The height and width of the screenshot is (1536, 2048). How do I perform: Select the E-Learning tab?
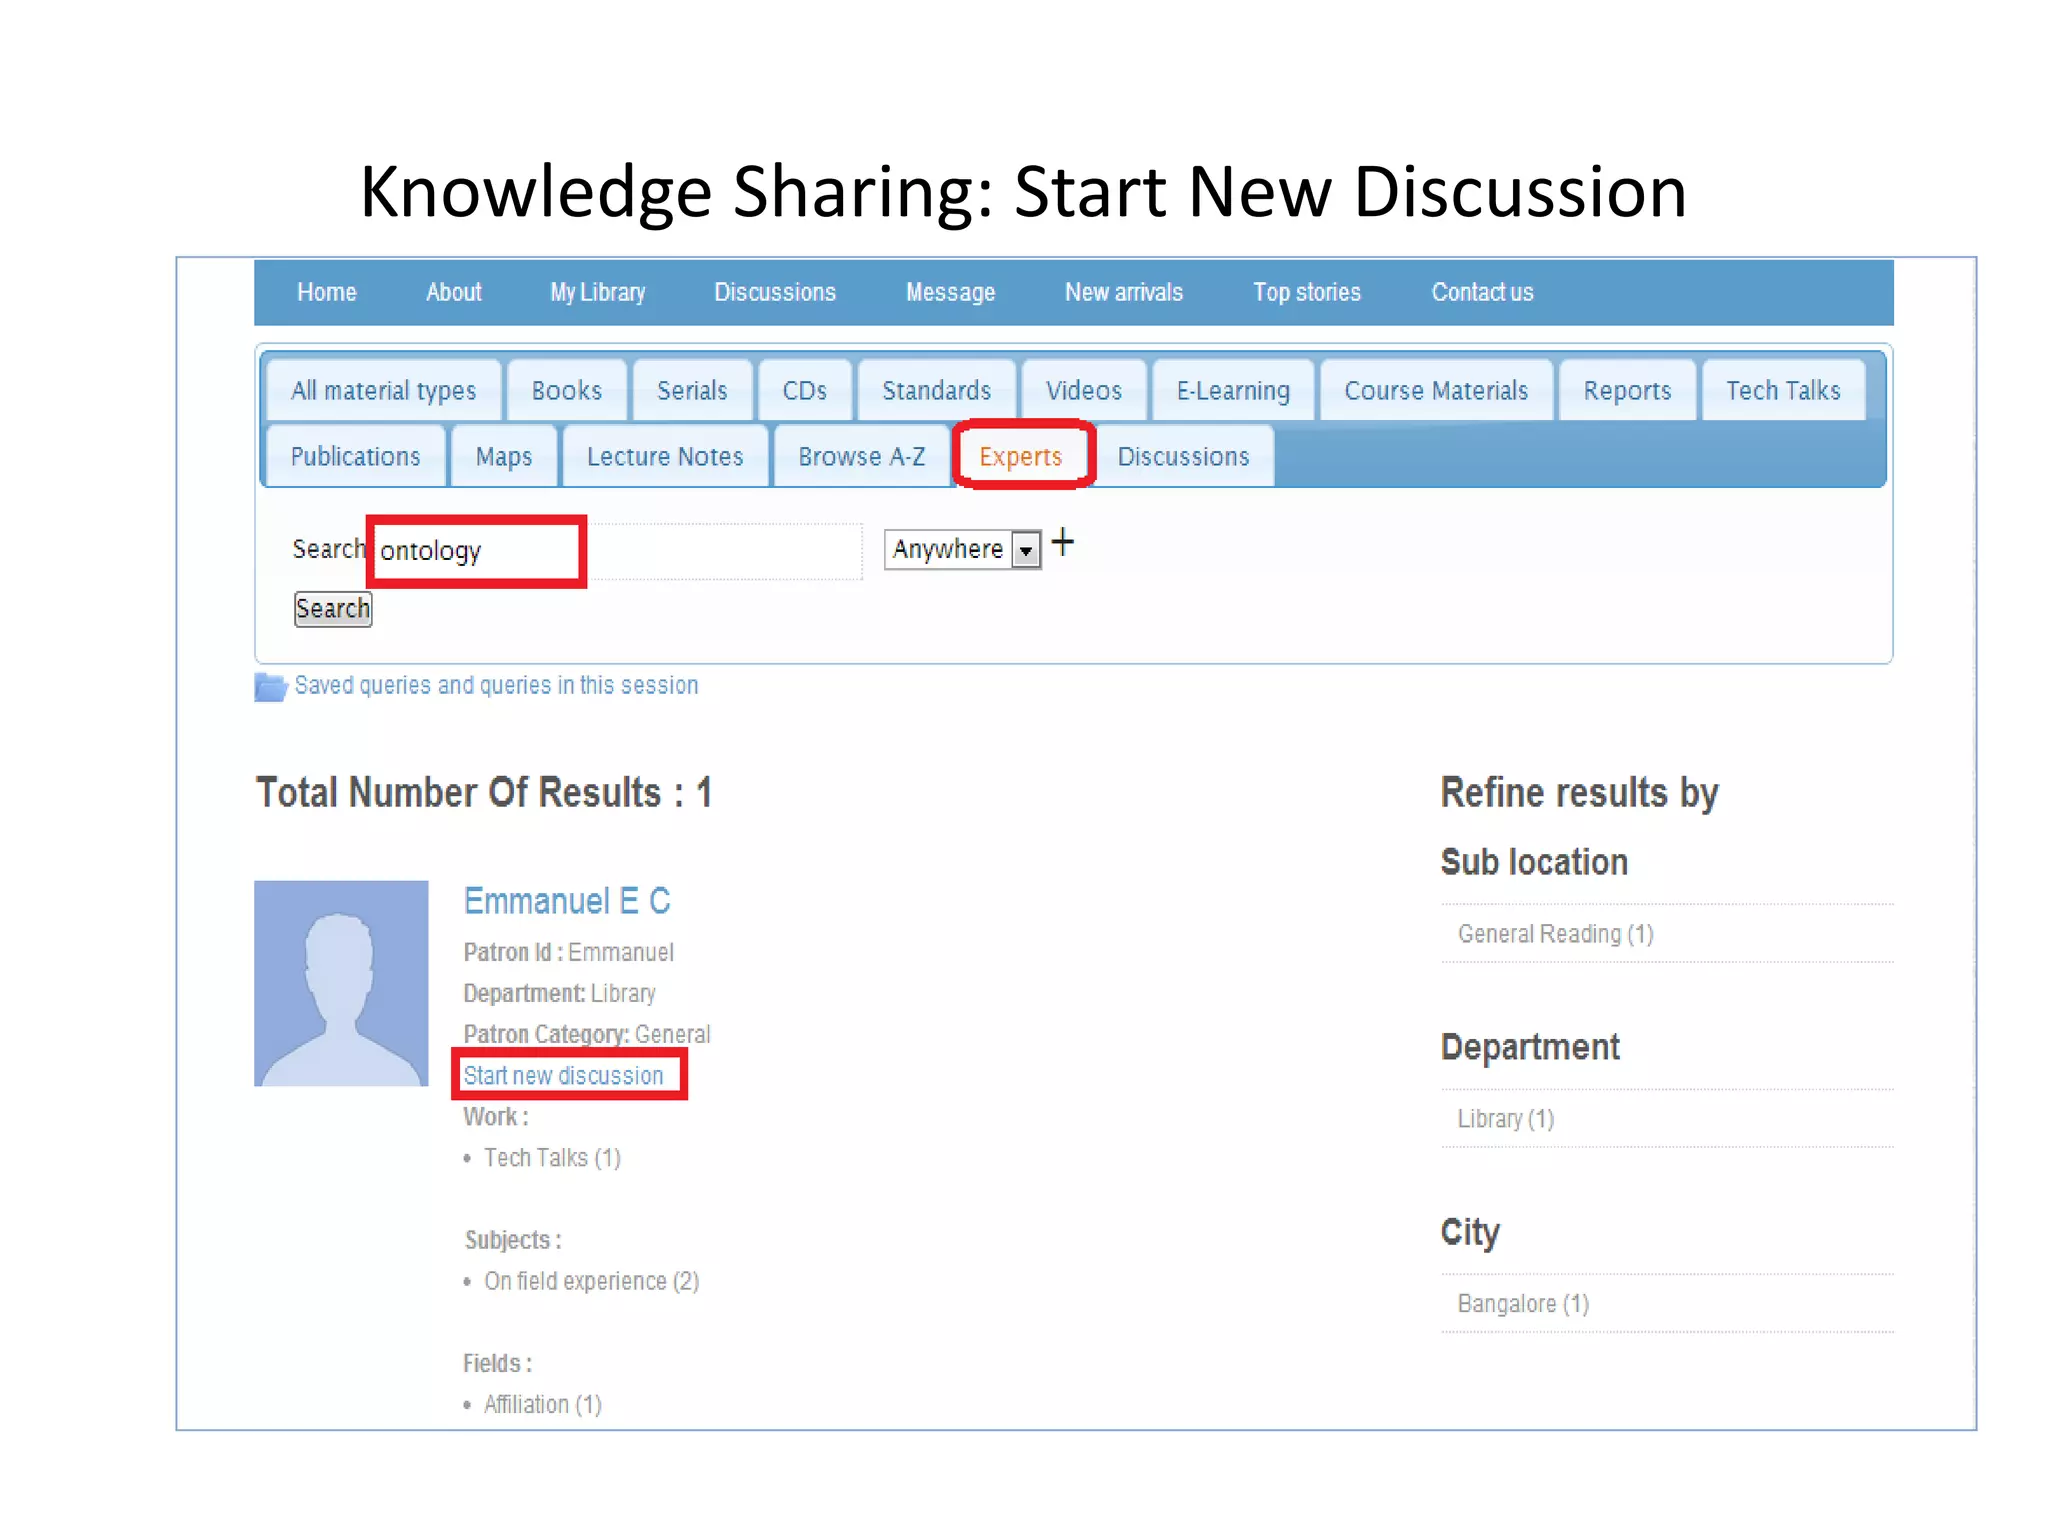click(1233, 390)
